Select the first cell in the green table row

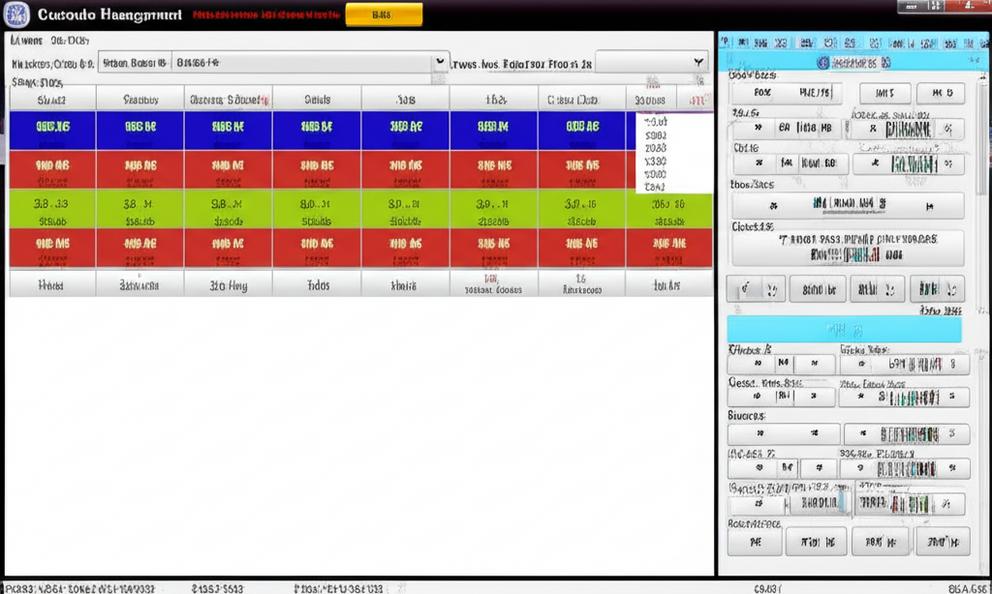pyautogui.click(x=52, y=210)
